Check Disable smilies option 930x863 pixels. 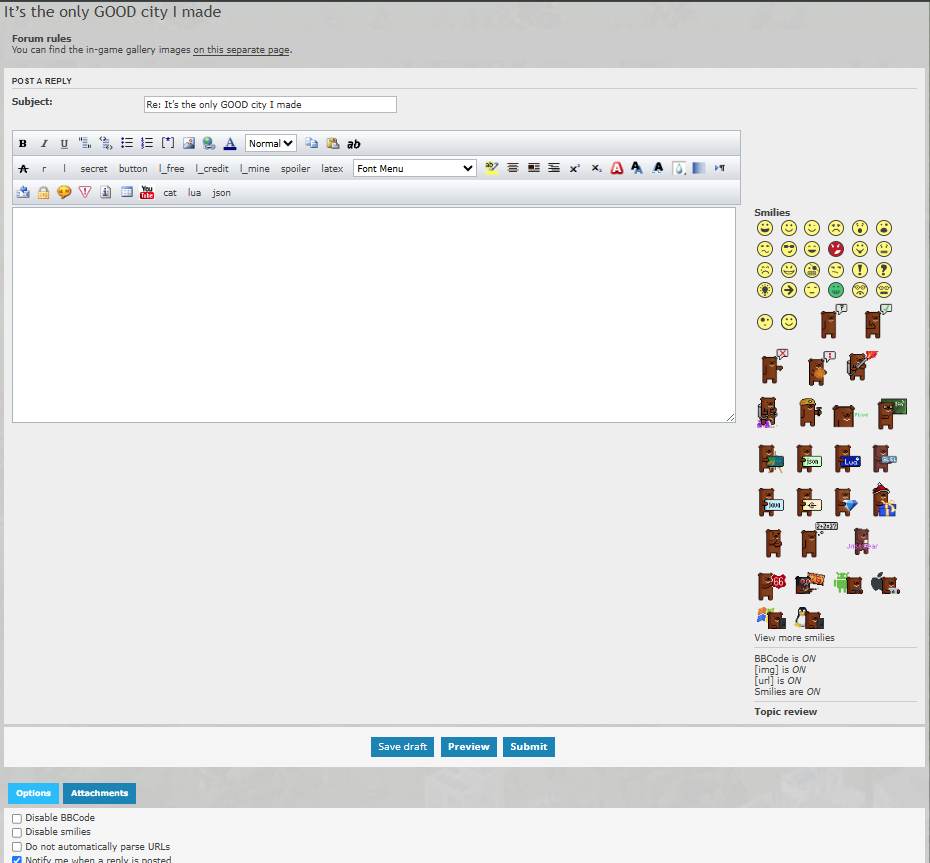click(x=17, y=833)
